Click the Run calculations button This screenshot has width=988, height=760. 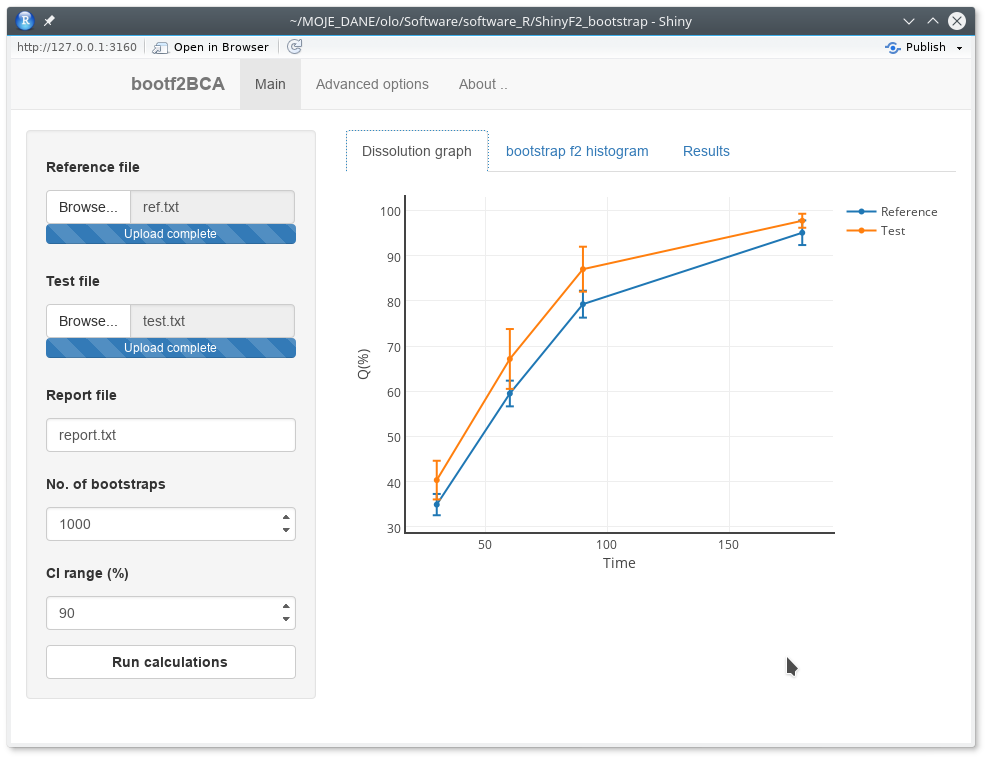pyautogui.click(x=170, y=662)
